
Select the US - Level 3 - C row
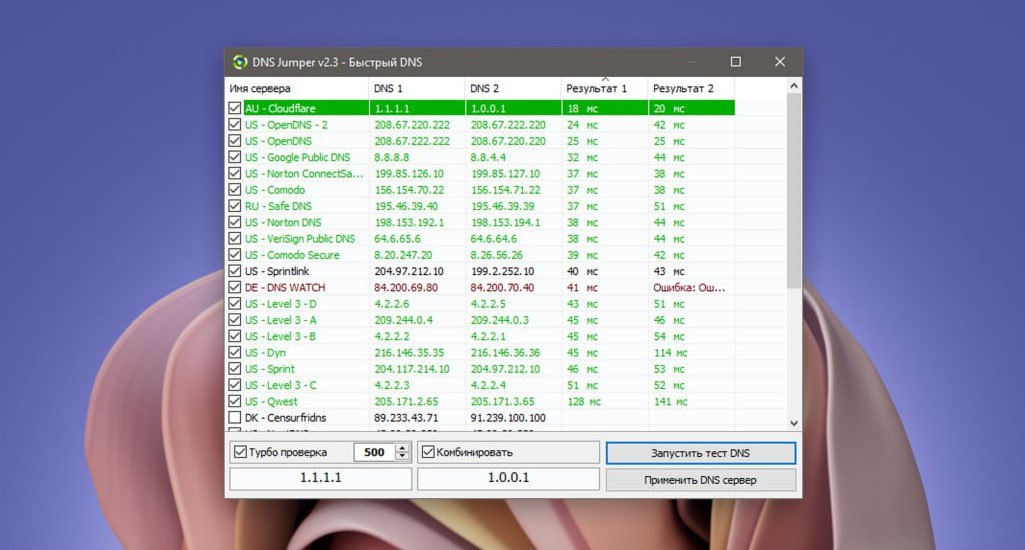[x=480, y=385]
